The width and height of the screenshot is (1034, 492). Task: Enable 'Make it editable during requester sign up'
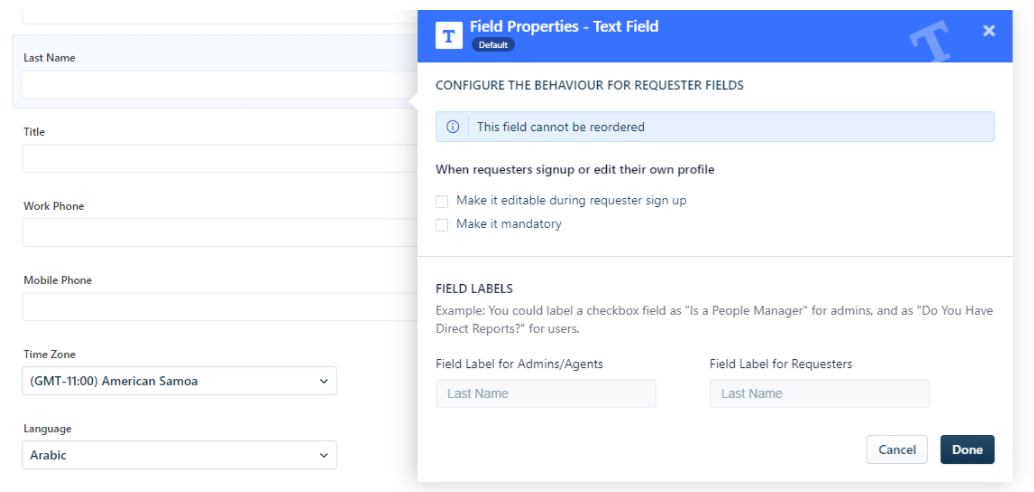coord(442,201)
